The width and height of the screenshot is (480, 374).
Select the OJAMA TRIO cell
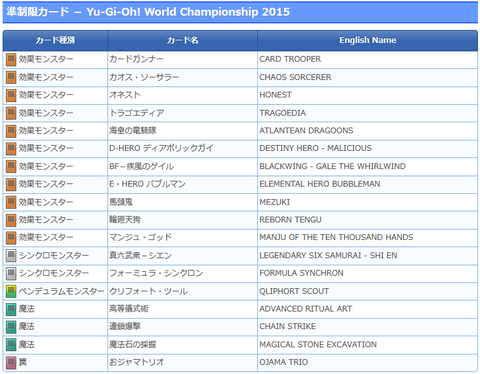(x=367, y=362)
